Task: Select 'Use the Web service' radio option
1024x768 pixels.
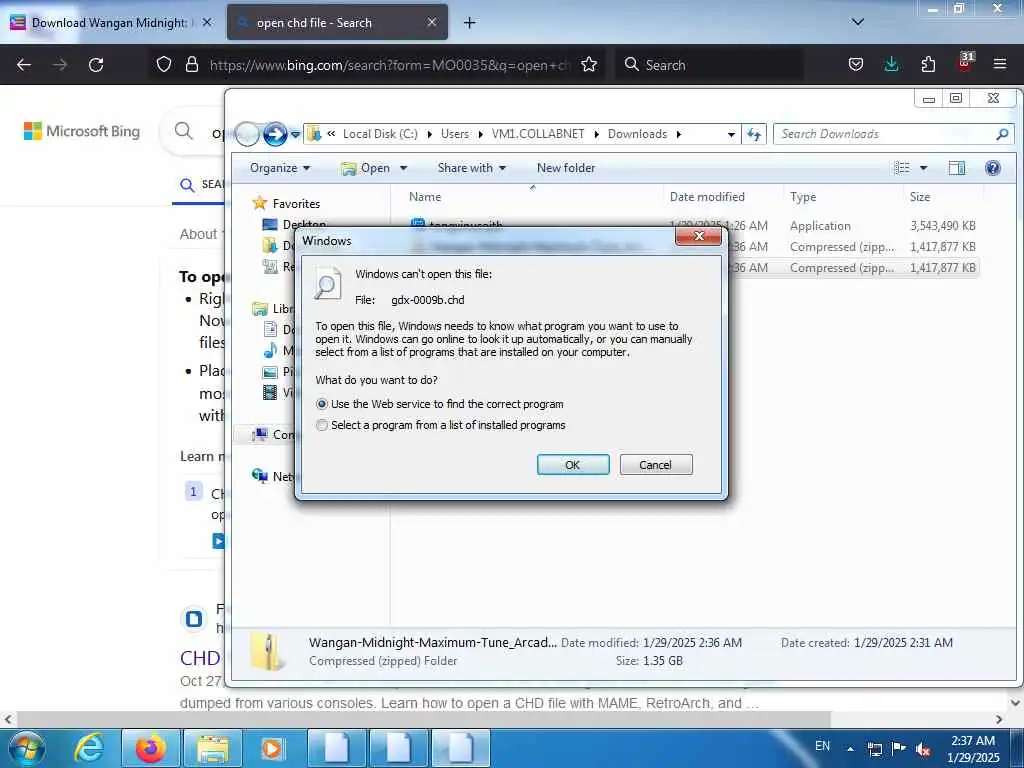Action: (321, 404)
